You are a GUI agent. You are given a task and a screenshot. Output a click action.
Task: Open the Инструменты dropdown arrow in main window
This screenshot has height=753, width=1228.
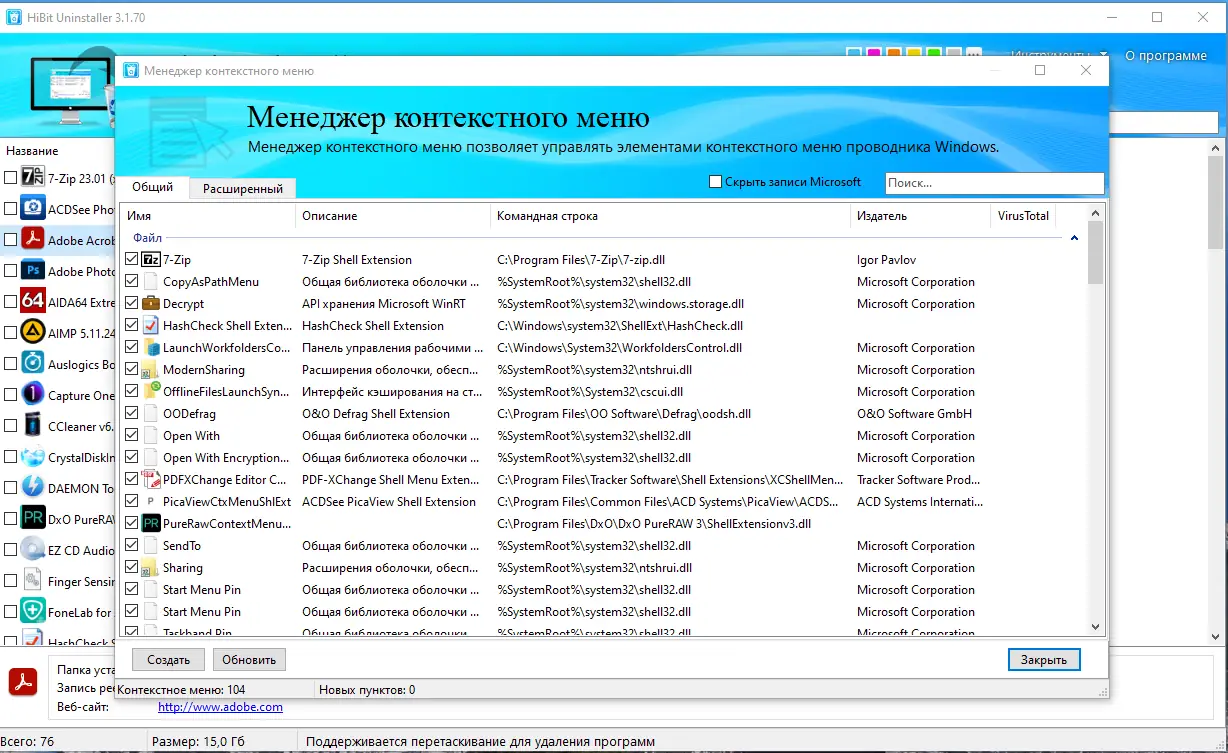tap(1104, 55)
